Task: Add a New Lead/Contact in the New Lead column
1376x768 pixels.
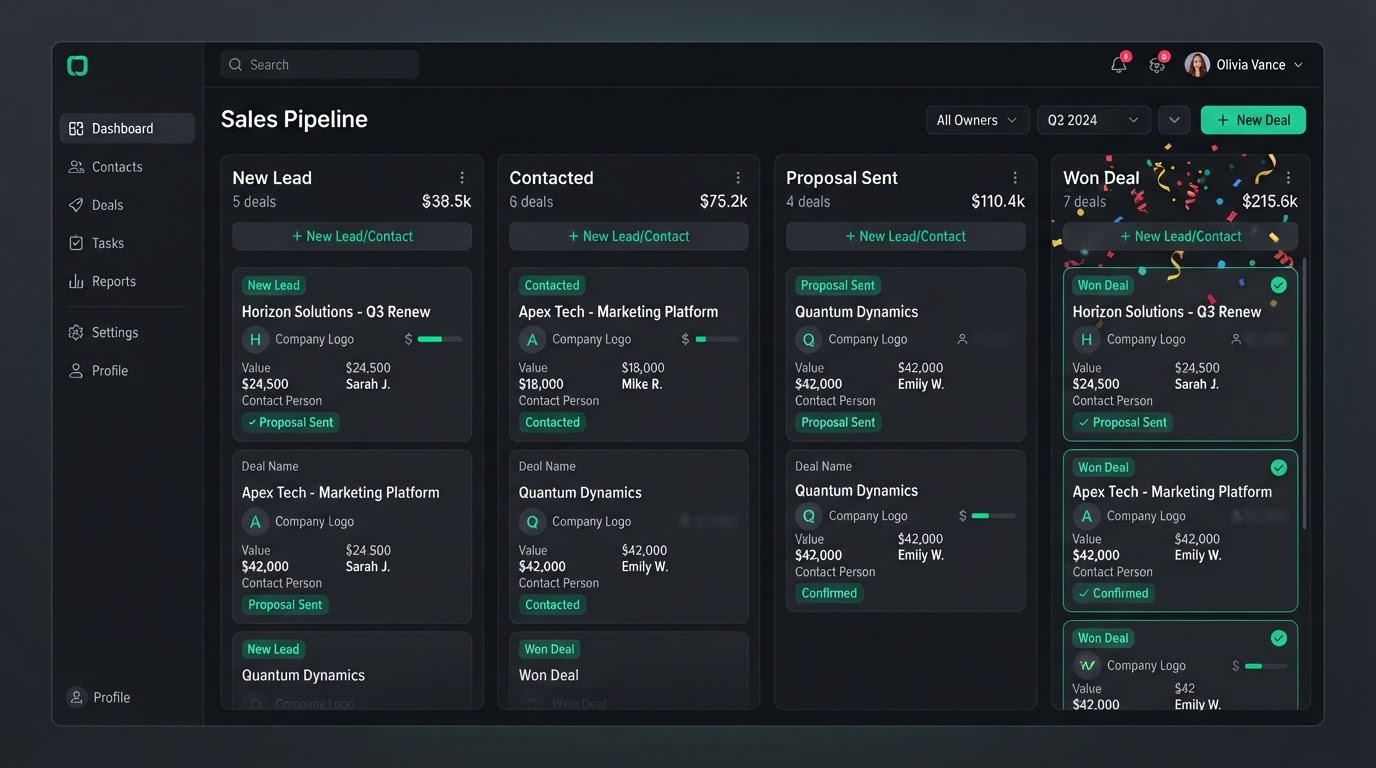Action: [352, 236]
